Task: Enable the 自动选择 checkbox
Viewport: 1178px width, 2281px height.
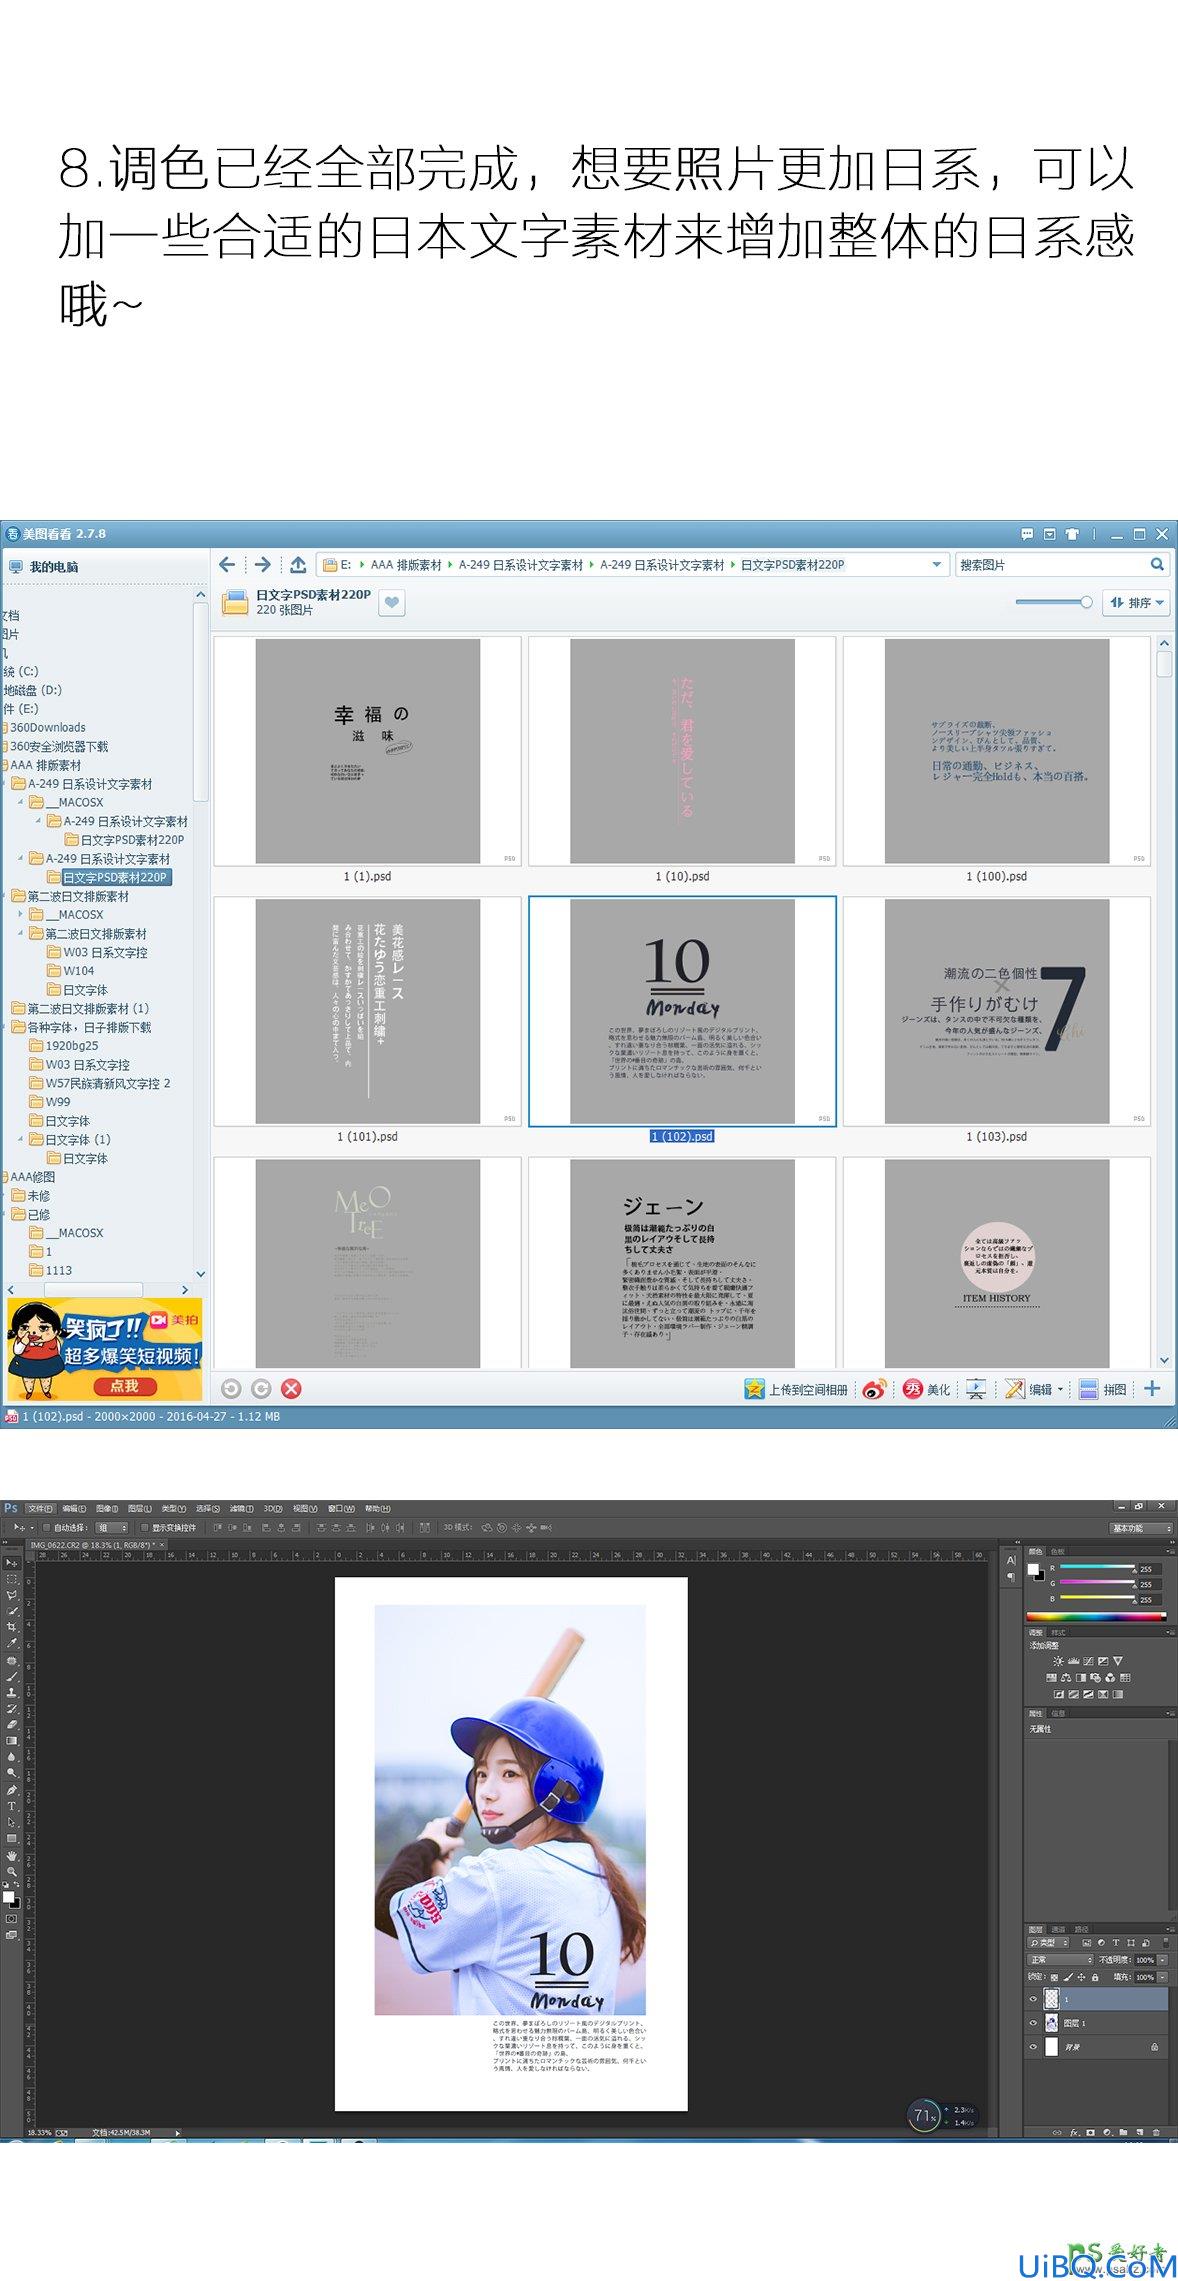Action: pos(46,1527)
